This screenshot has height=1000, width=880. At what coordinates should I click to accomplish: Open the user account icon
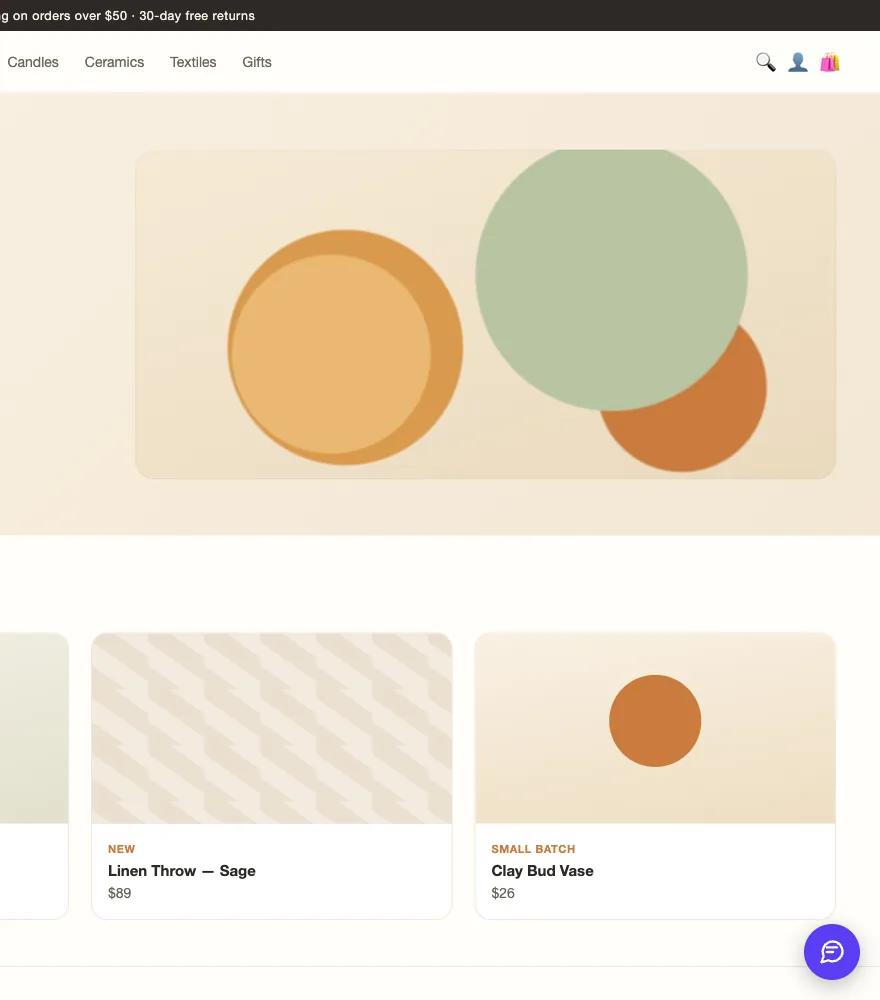[x=798, y=62]
